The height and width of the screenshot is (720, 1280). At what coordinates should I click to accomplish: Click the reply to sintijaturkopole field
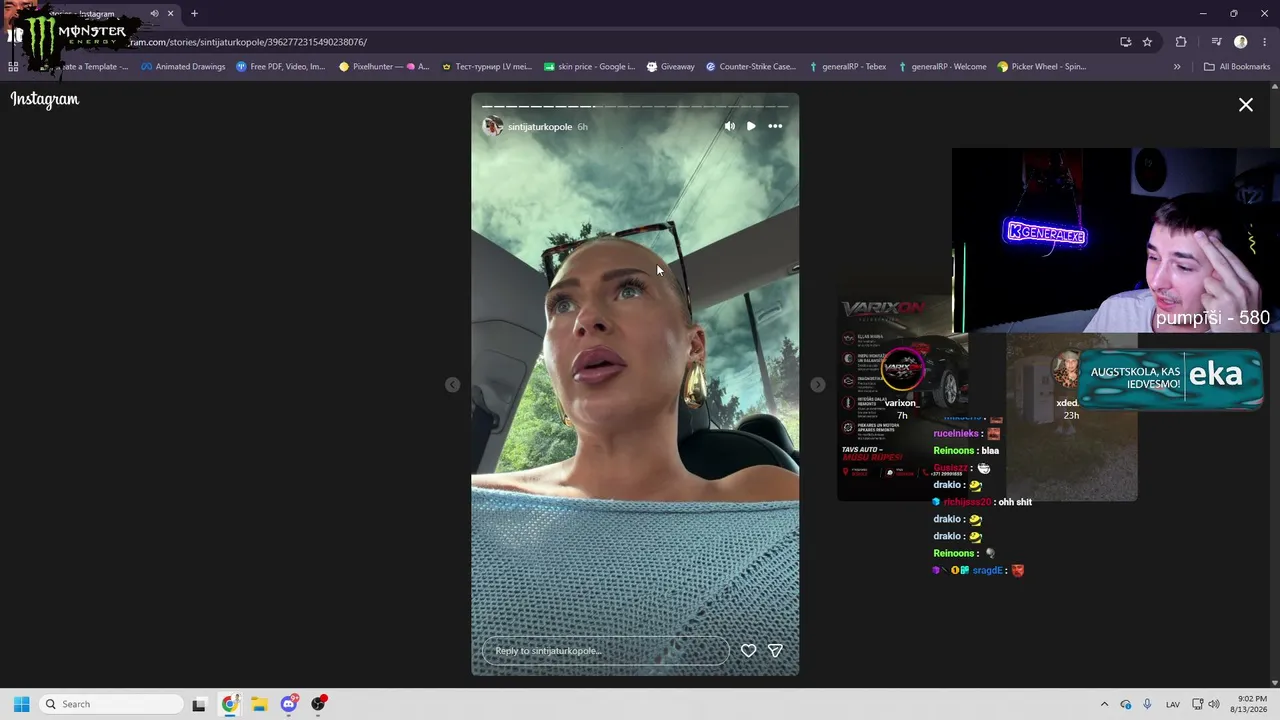click(606, 651)
